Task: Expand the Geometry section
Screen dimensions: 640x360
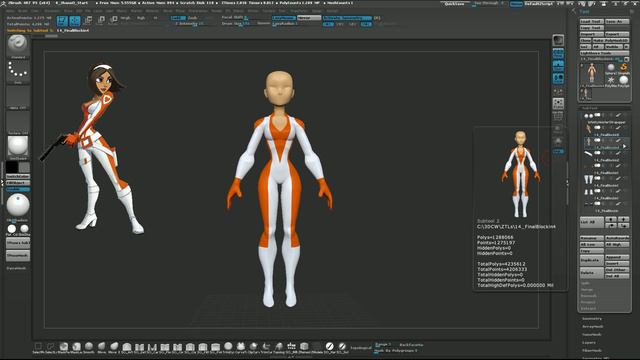Action: [592, 318]
